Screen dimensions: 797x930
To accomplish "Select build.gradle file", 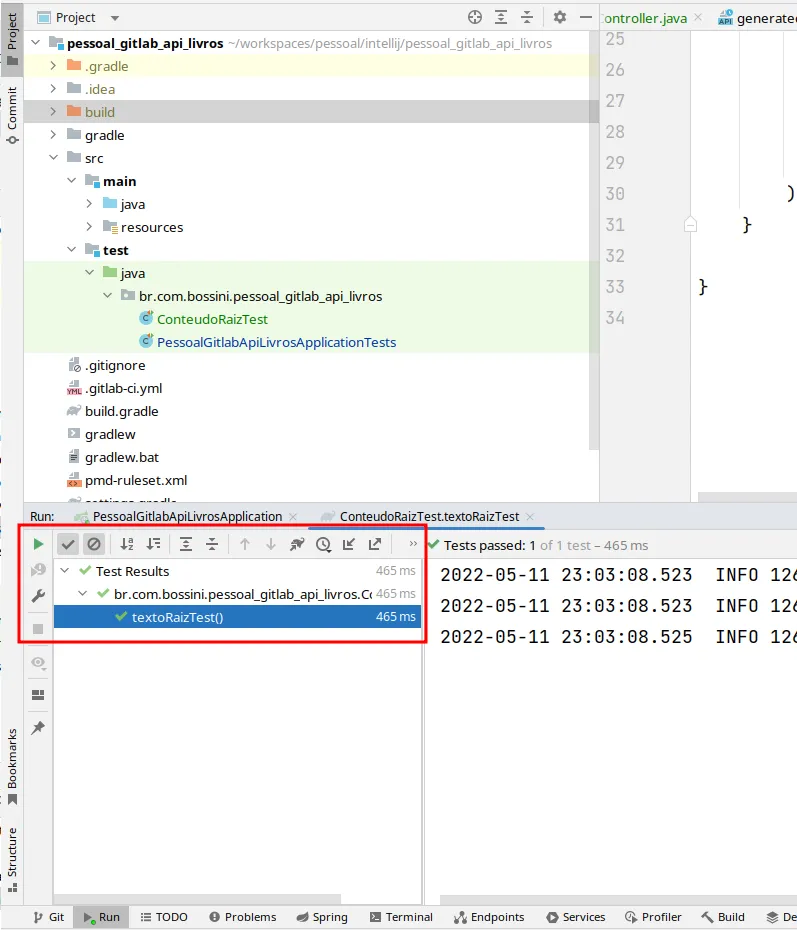I will [x=122, y=412].
